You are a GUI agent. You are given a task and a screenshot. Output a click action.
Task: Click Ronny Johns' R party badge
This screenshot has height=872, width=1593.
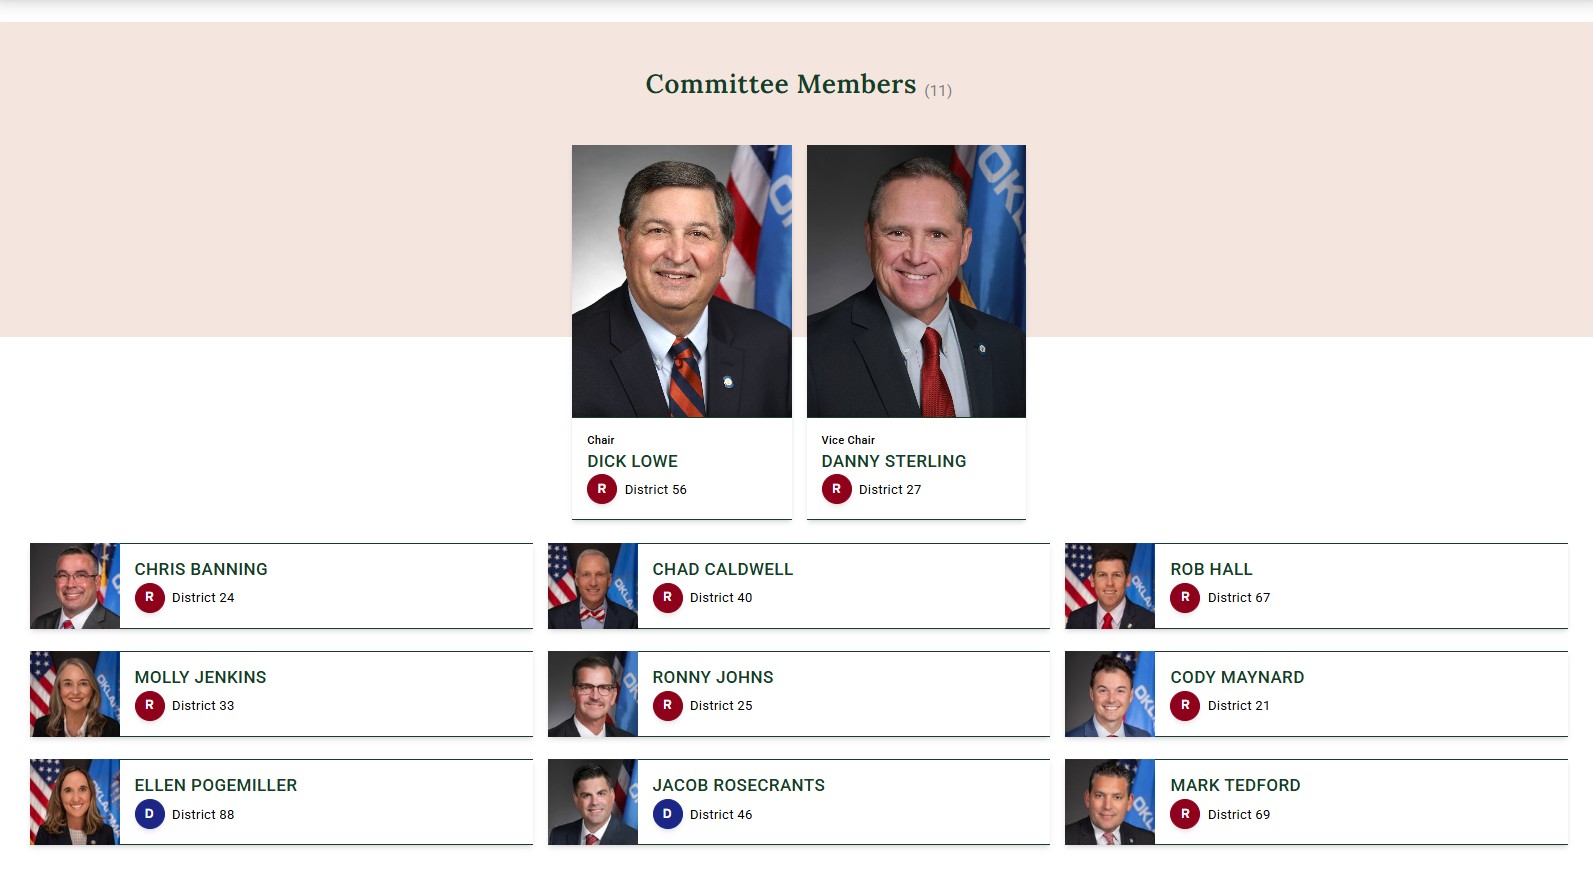tap(667, 706)
